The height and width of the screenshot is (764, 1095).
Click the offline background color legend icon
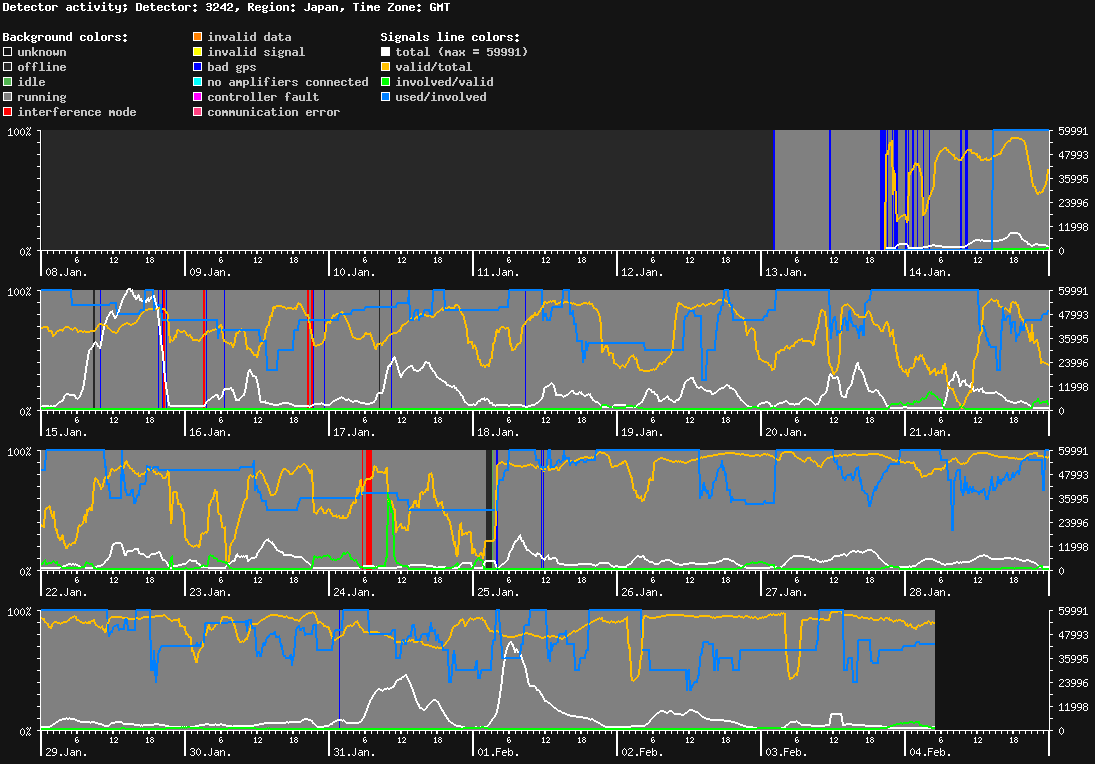(7, 67)
